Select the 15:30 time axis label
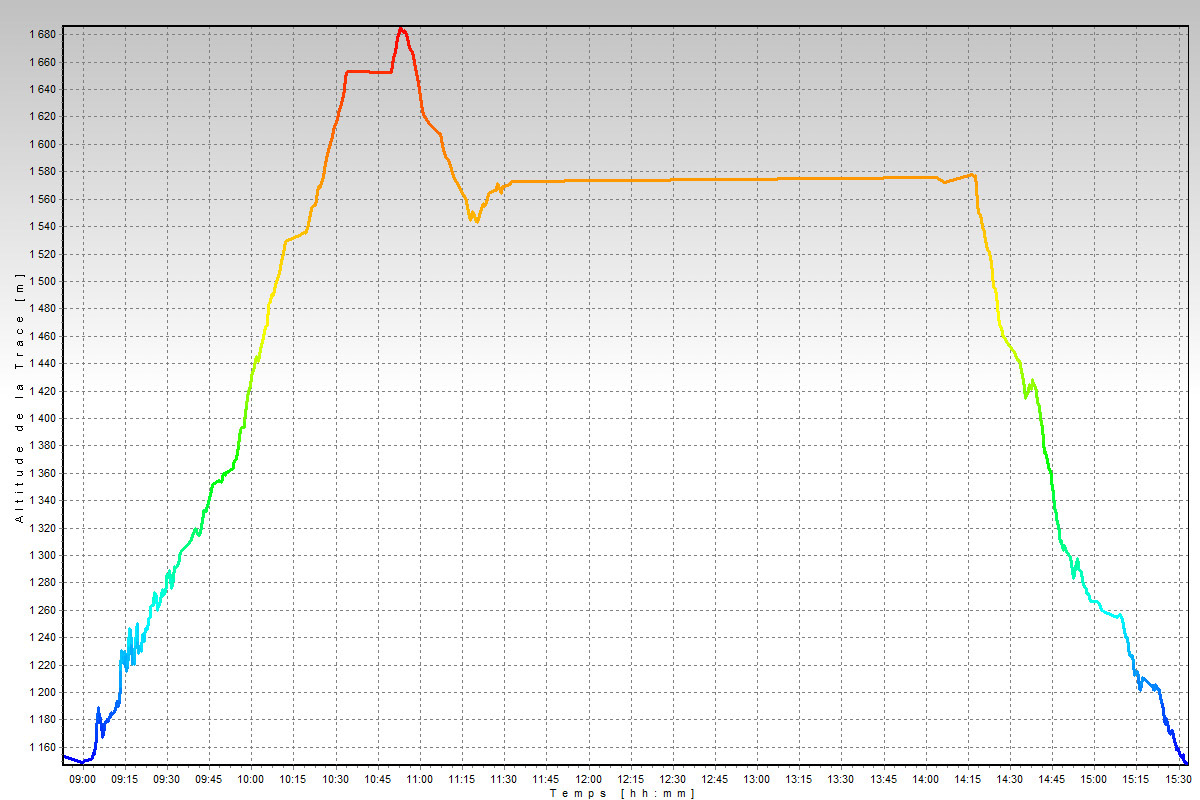Image resolution: width=1200 pixels, height=800 pixels. pyautogui.click(x=1178, y=779)
